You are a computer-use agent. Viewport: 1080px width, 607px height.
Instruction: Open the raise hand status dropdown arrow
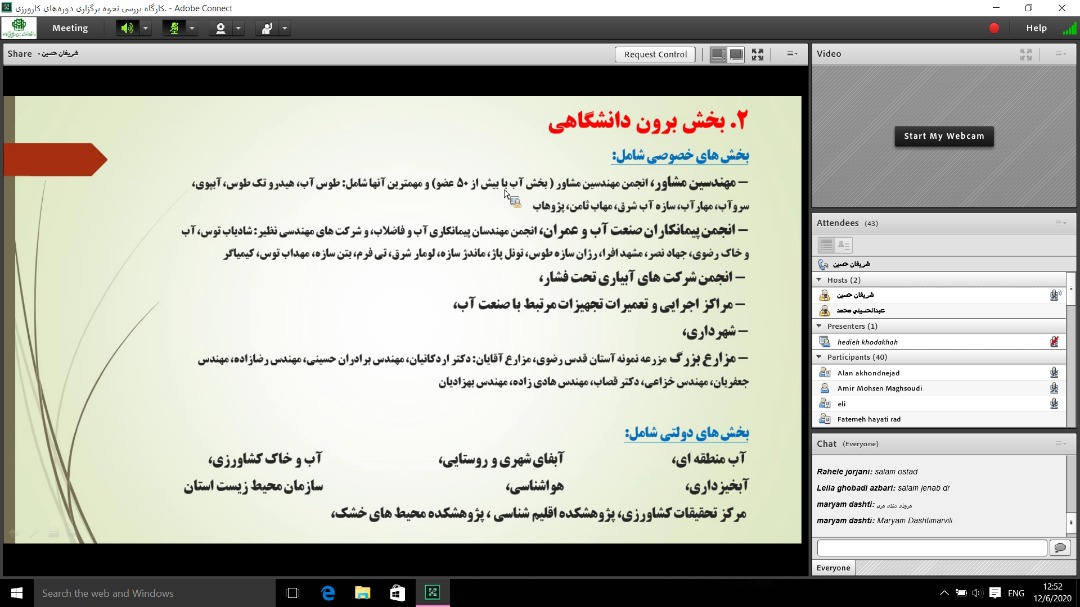click(284, 28)
